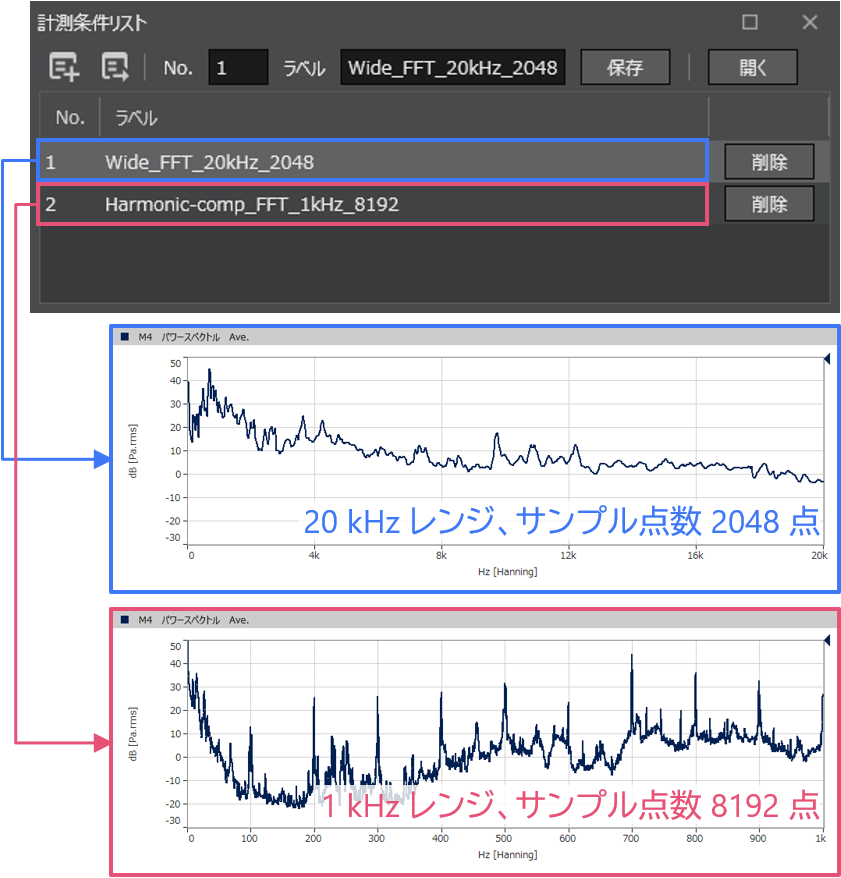Select list row 1 Wide_FFT_20kHz_2048
The width and height of the screenshot is (841, 878).
(x=300, y=161)
